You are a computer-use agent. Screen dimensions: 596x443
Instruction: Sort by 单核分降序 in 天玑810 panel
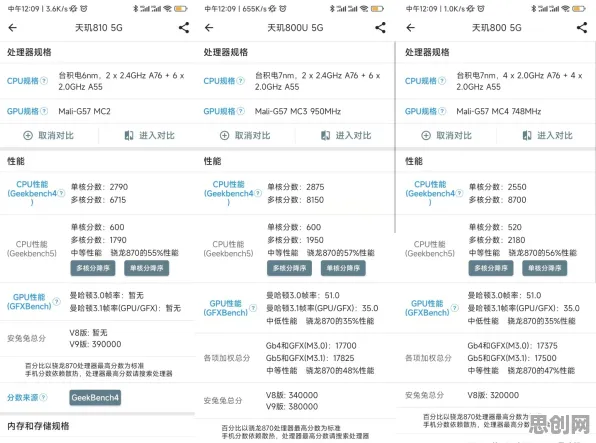[147, 268]
